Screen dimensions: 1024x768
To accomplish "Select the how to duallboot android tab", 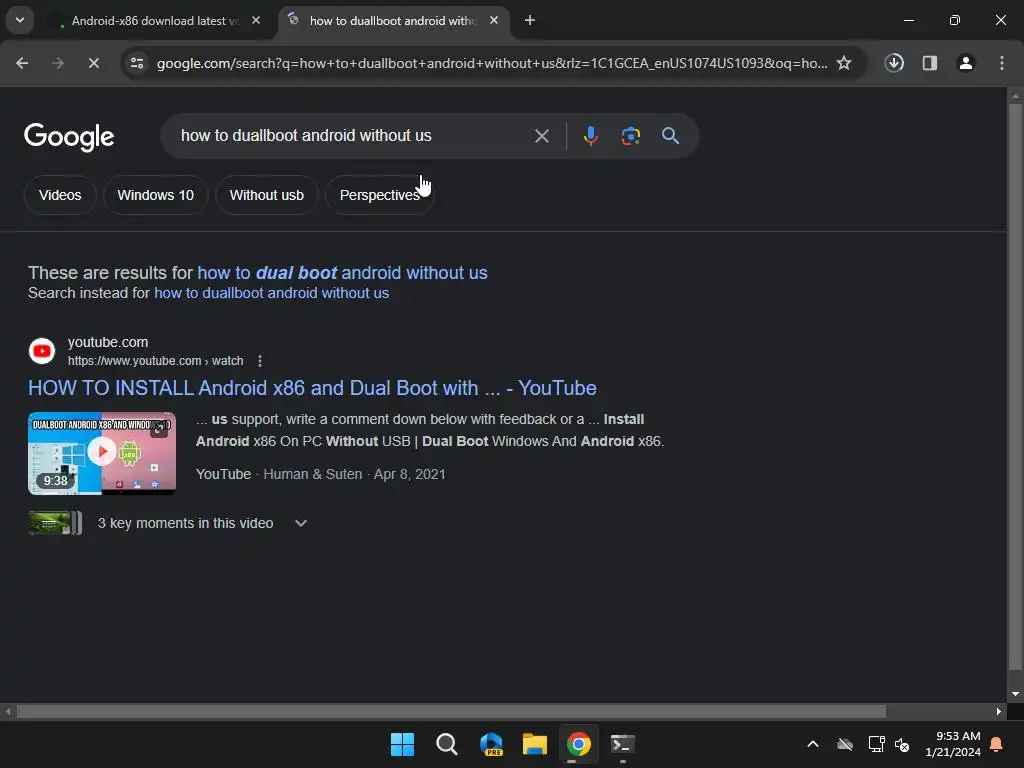I will point(392,21).
